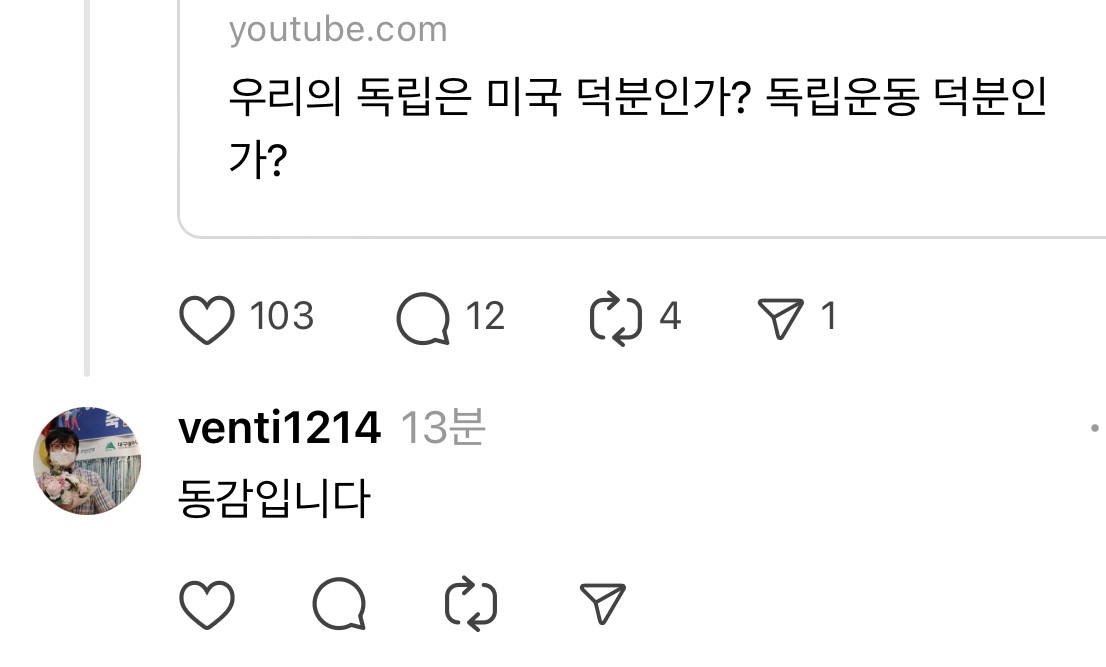Repost venti1214's reply
Image resolution: width=1106 pixels, height=667 pixels.
pyautogui.click(x=471, y=603)
